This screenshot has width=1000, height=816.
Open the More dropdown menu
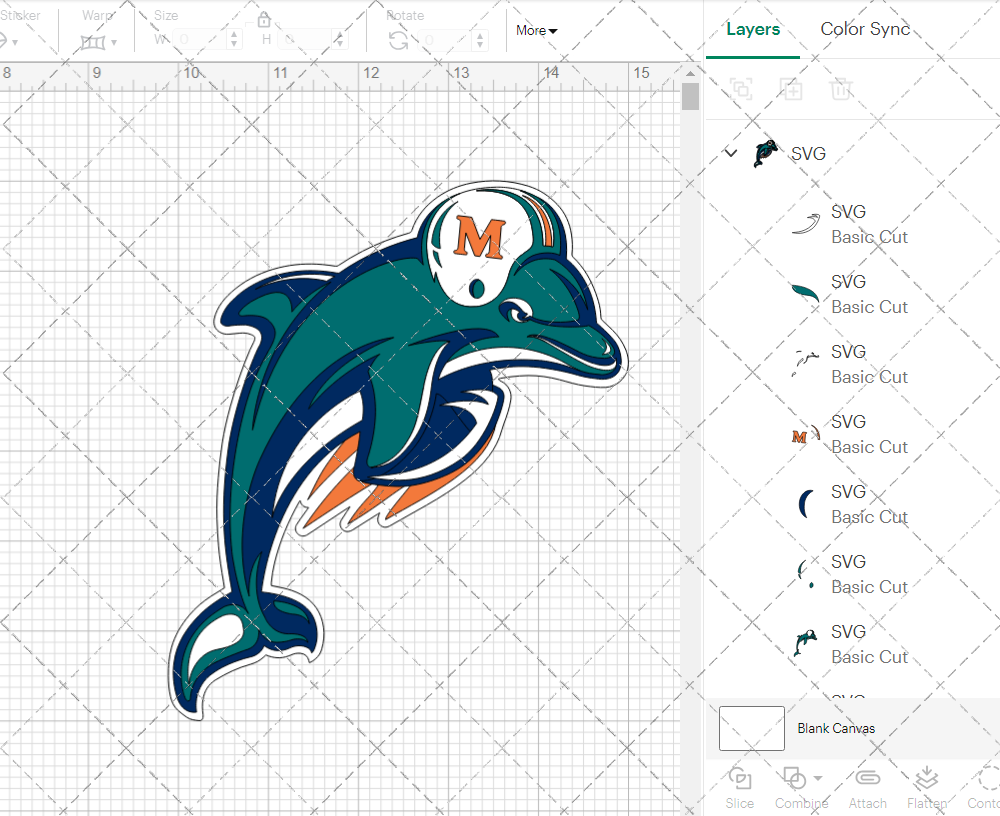(536, 31)
